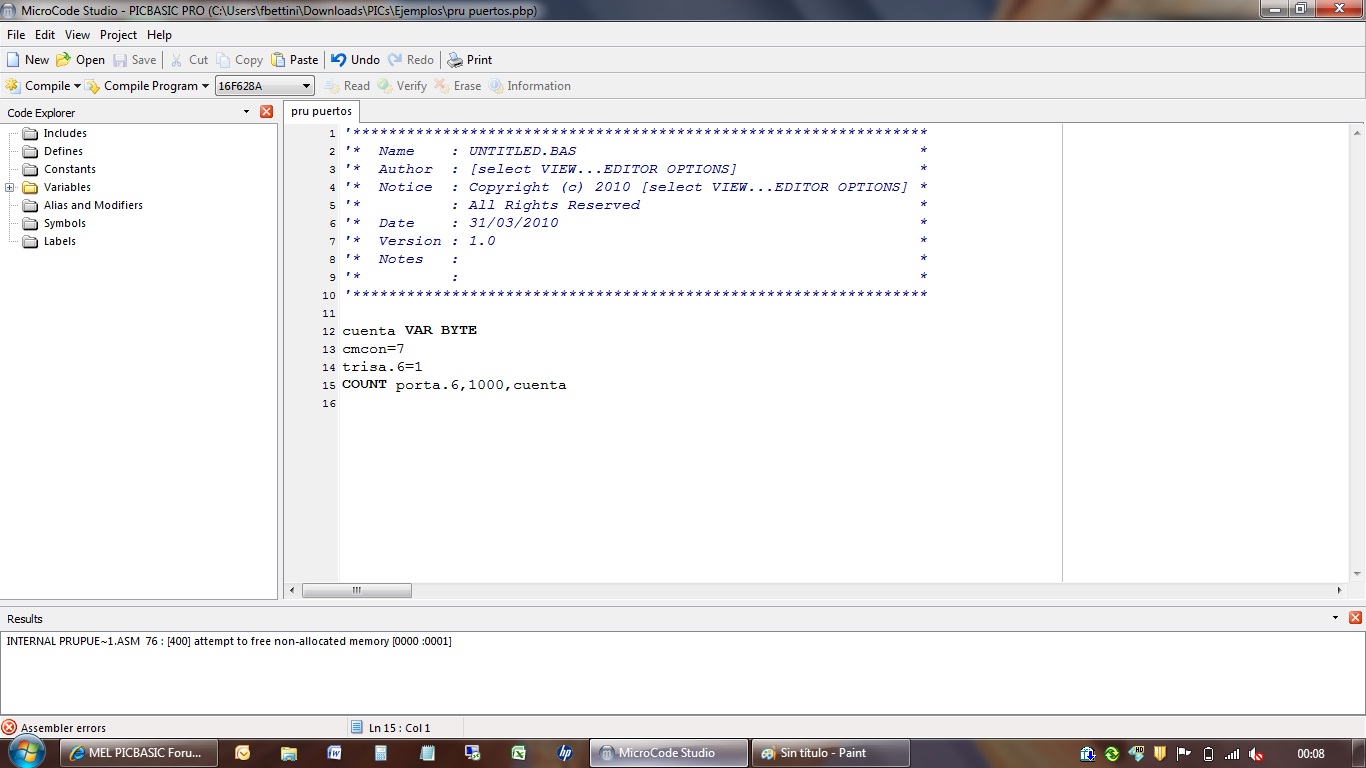This screenshot has width=1366, height=768.
Task: Open the HP taskbar icon
Action: click(x=565, y=753)
